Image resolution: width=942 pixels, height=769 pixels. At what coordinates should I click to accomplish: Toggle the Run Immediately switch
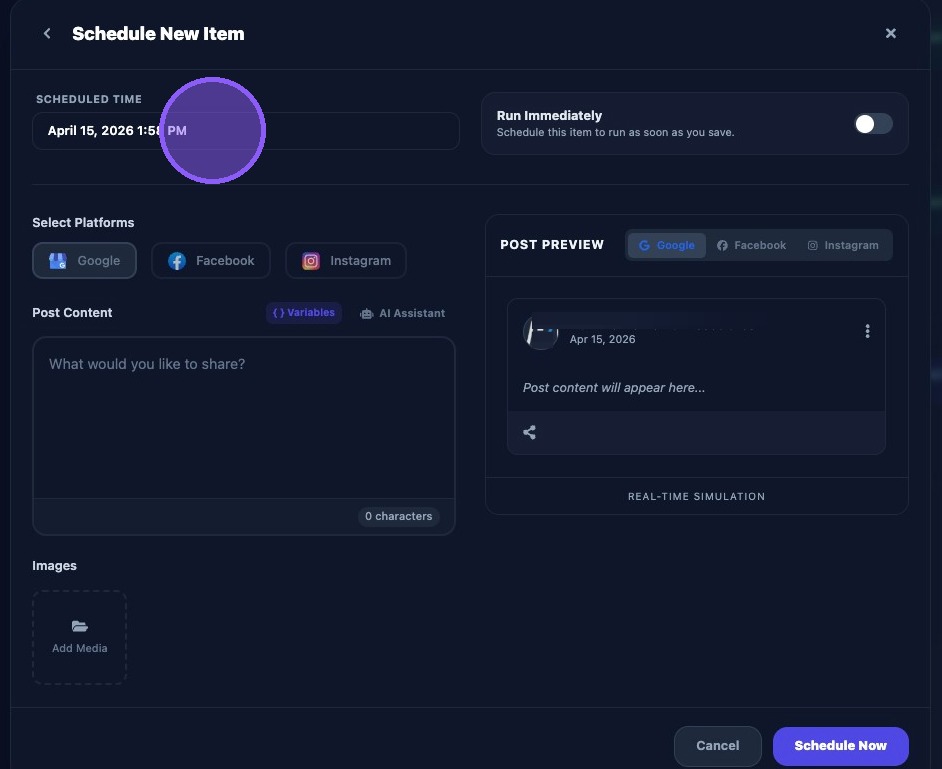point(873,124)
